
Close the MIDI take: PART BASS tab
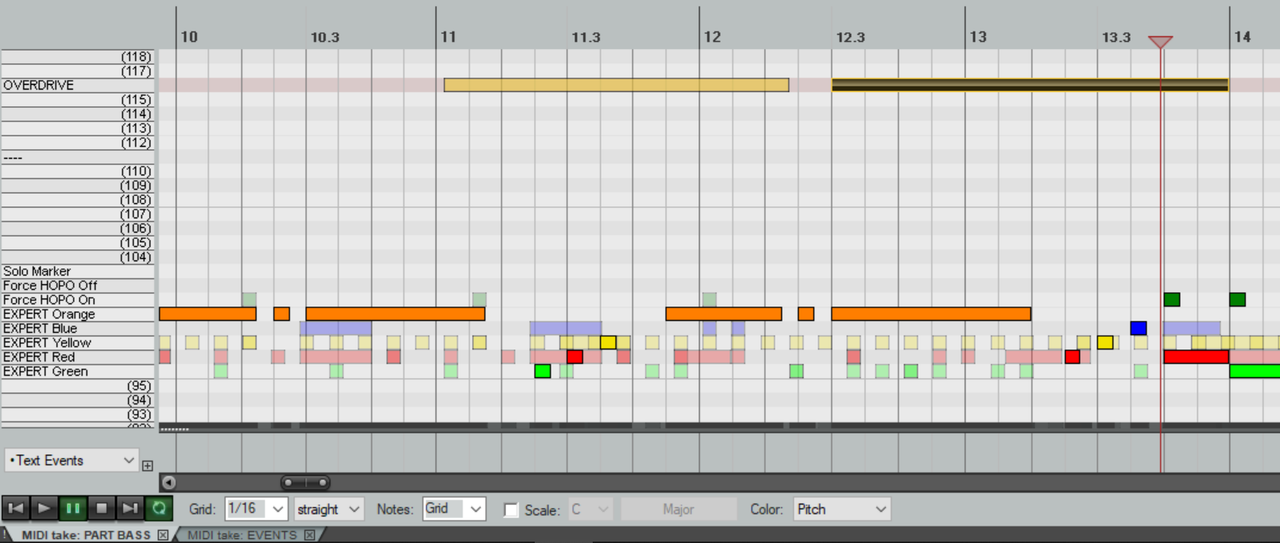click(x=163, y=535)
